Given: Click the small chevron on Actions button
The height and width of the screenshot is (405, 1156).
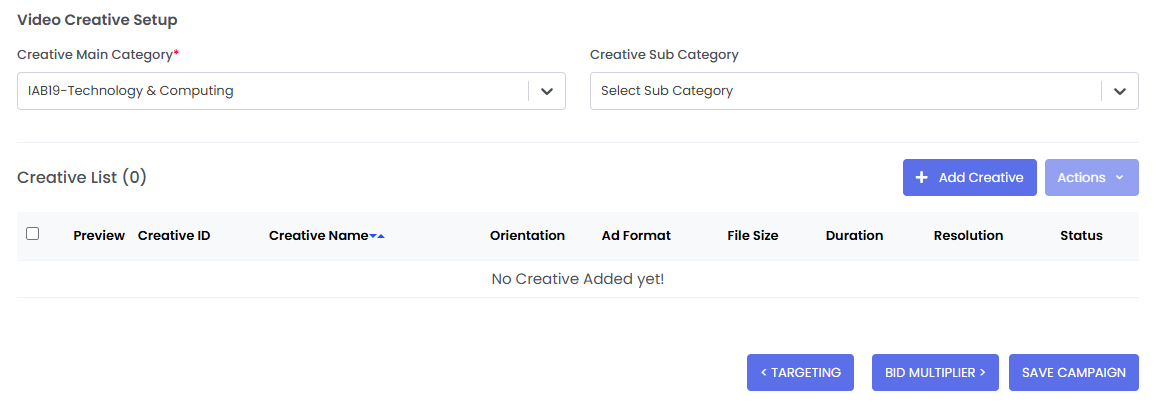Looking at the screenshot, I should (1119, 178).
